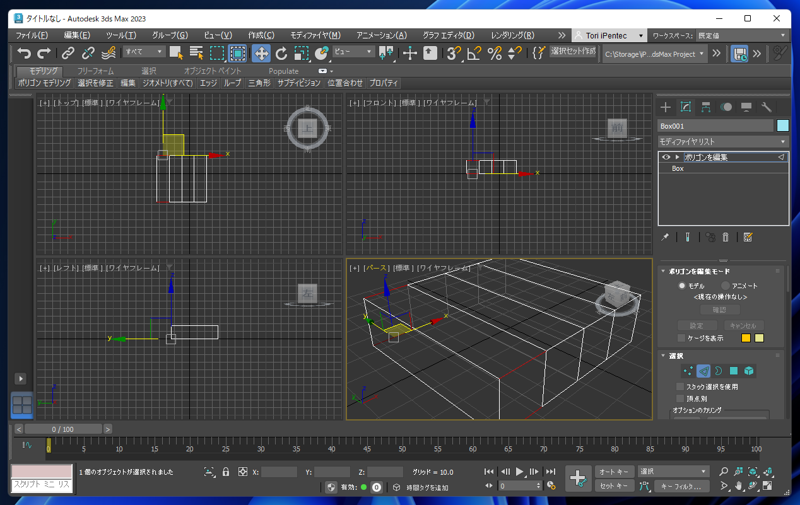Open the ビュー reference coordinate dropdown
800x505 pixels.
353,52
